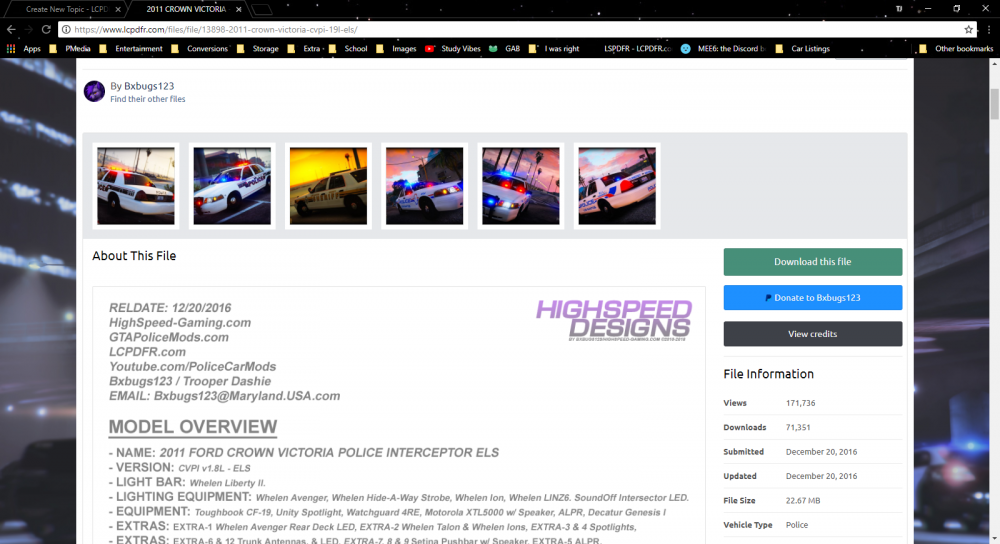The width and height of the screenshot is (1000, 544).
Task: Click the Download this file button
Action: pyautogui.click(x=812, y=261)
